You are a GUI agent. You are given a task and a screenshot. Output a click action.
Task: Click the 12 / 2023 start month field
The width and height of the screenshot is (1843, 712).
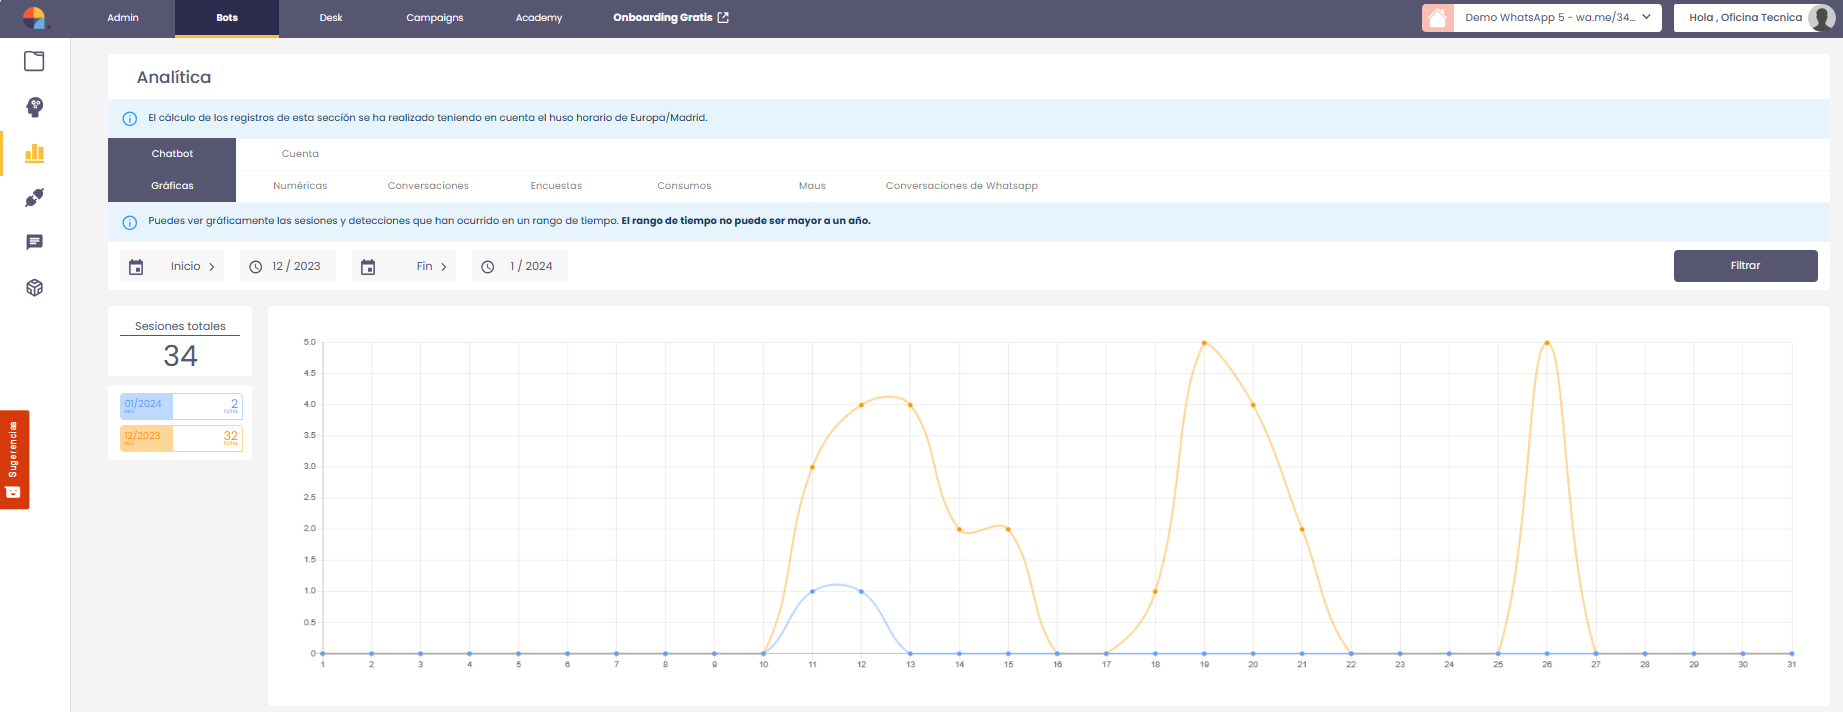pos(287,267)
